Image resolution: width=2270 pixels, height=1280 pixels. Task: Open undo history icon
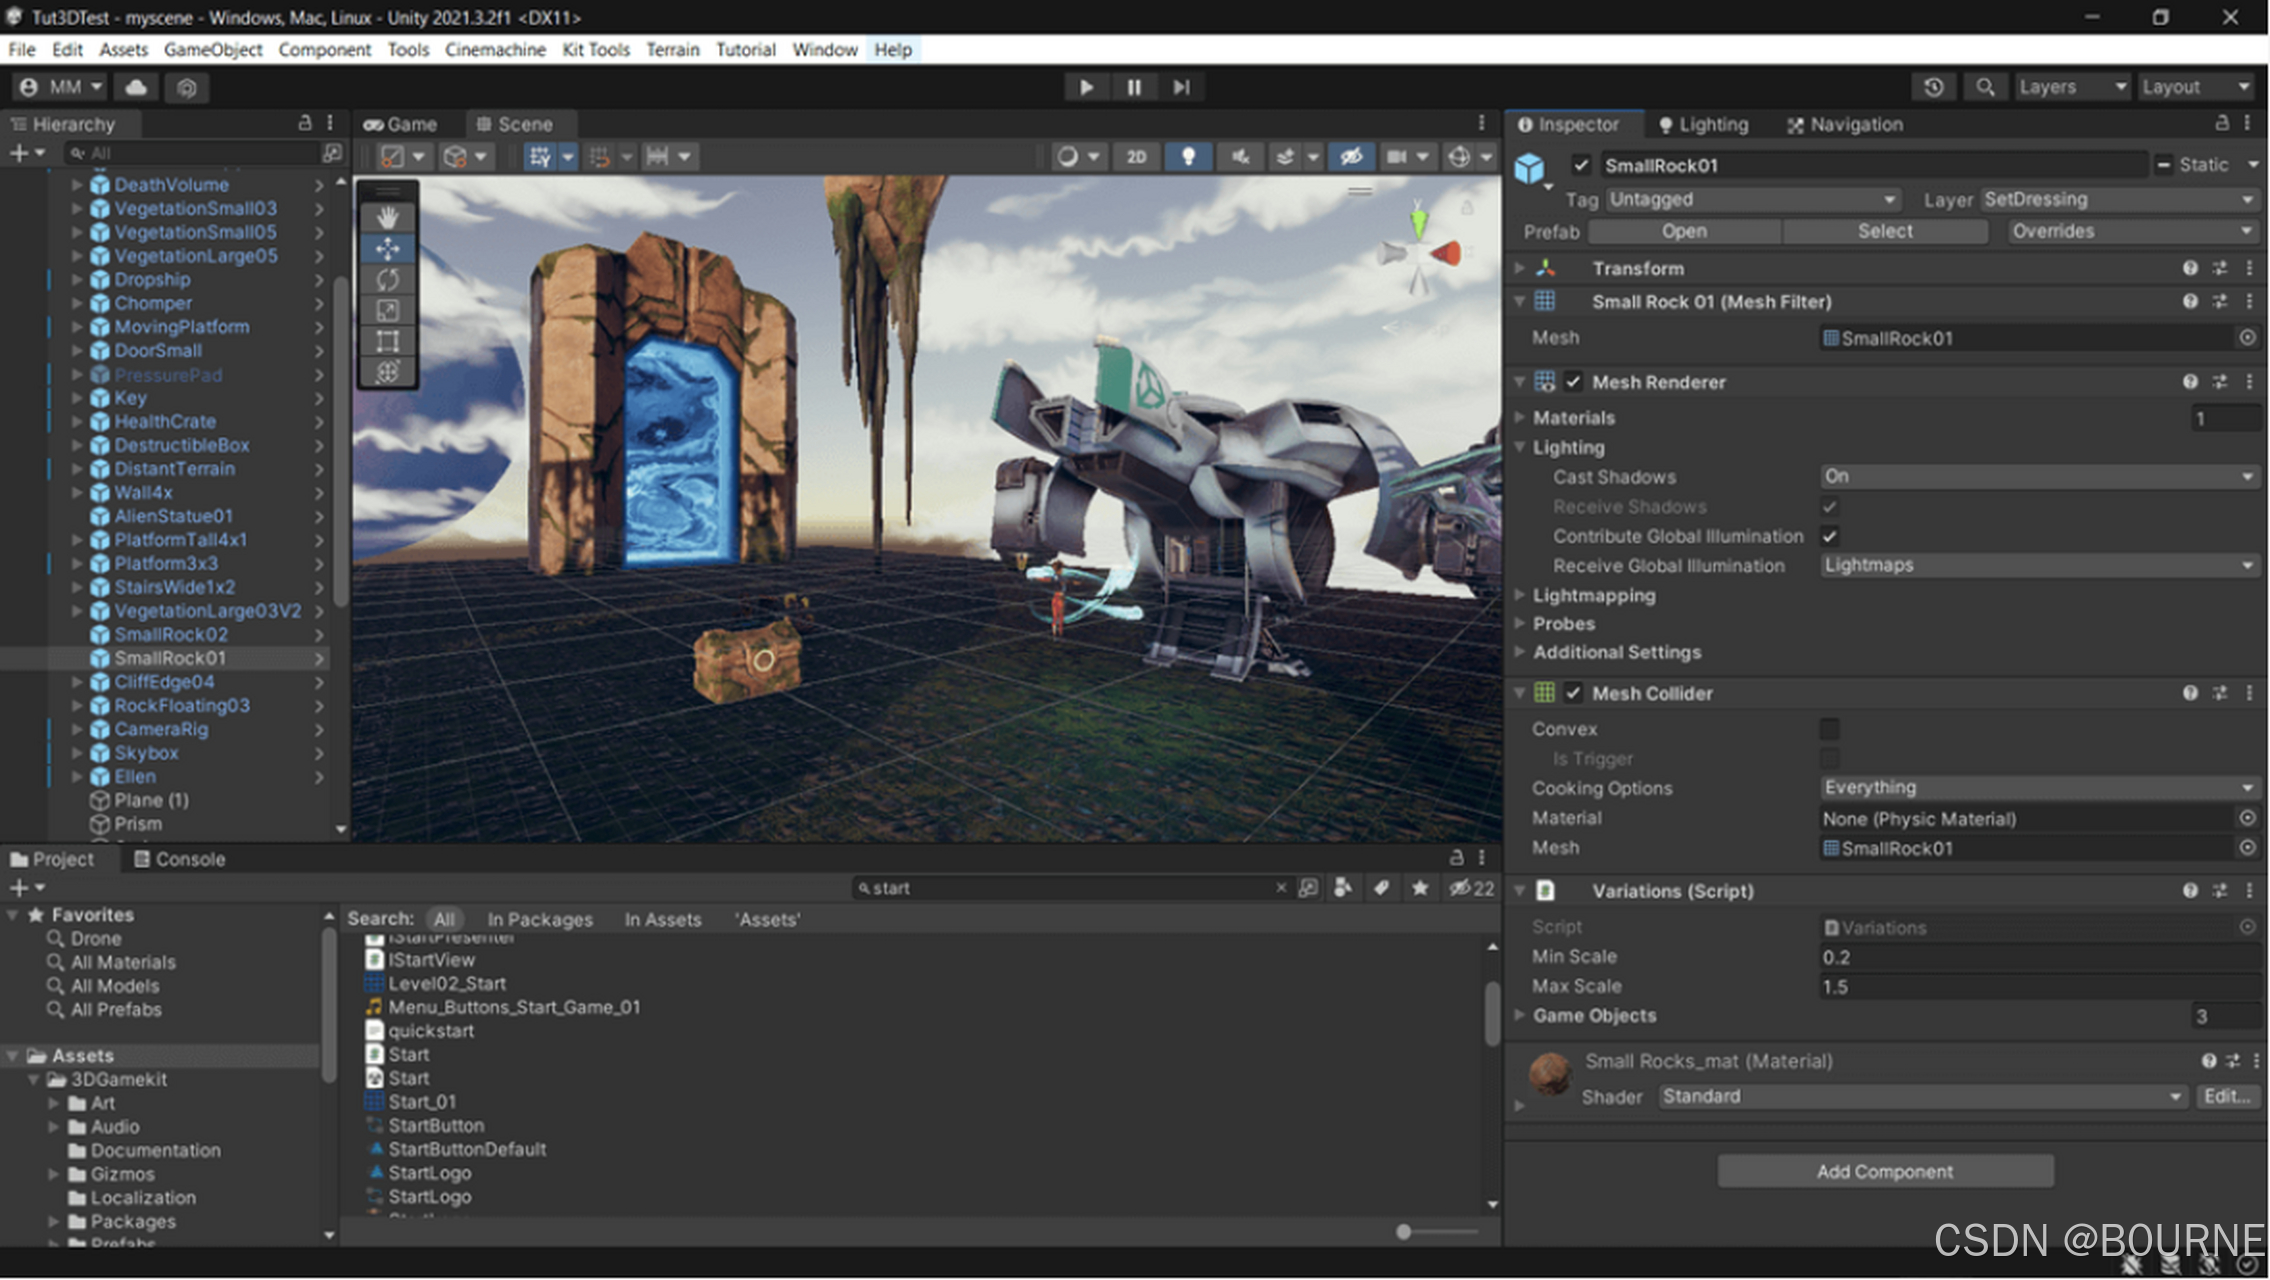click(1933, 87)
